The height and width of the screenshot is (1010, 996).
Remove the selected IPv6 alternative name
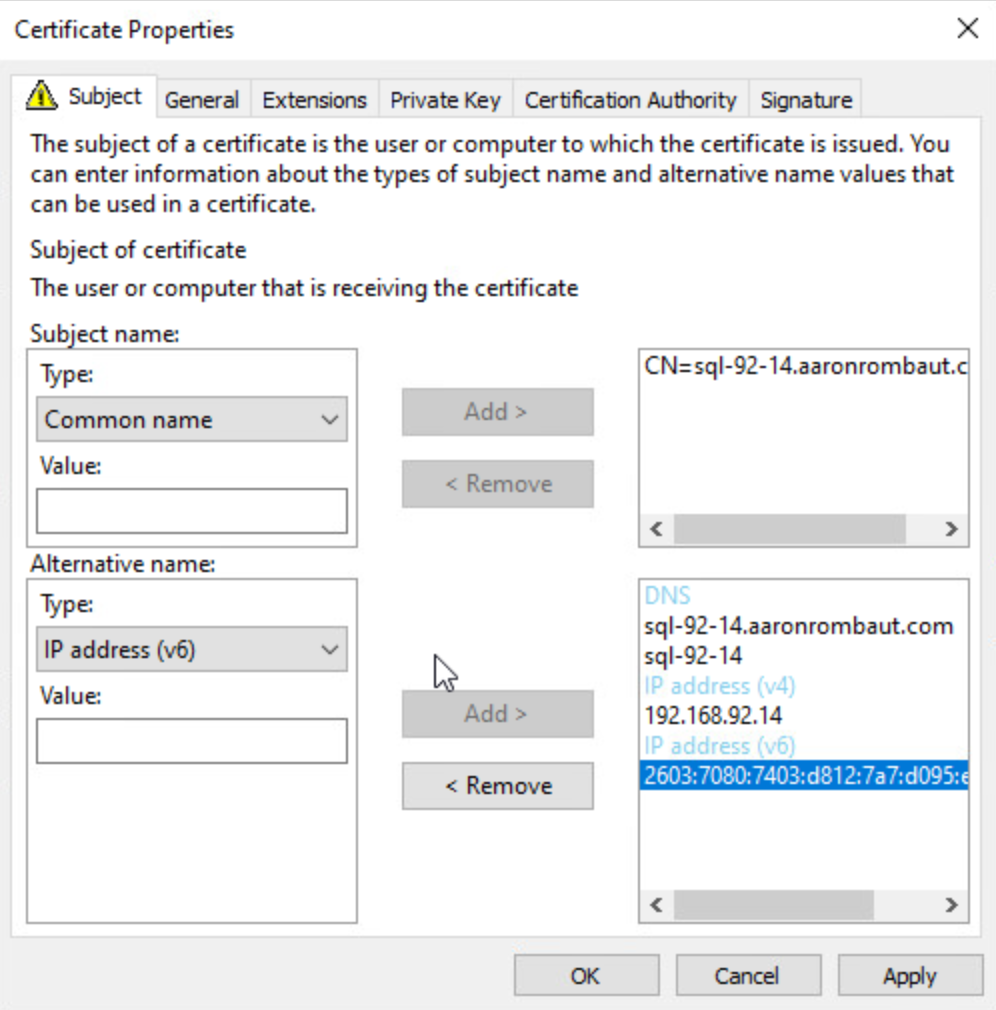[x=497, y=786]
